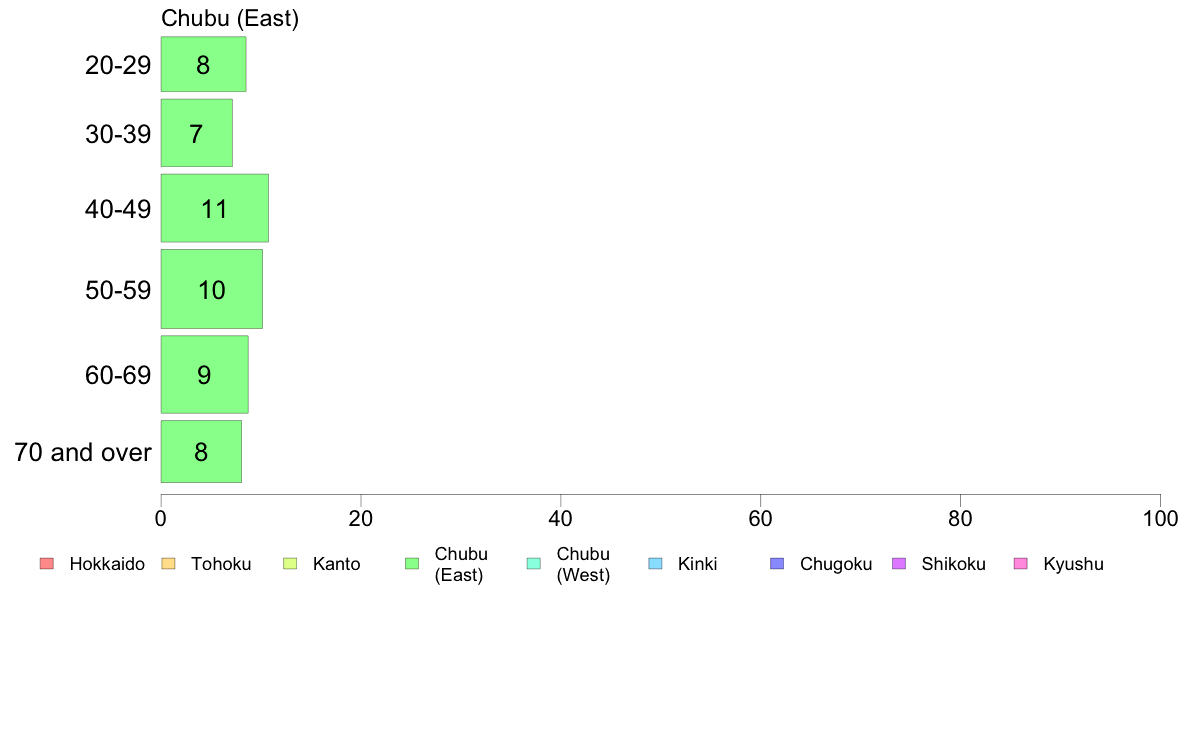Click the 100 tick on the x-axis
The width and height of the screenshot is (1188, 736).
coord(1160,518)
